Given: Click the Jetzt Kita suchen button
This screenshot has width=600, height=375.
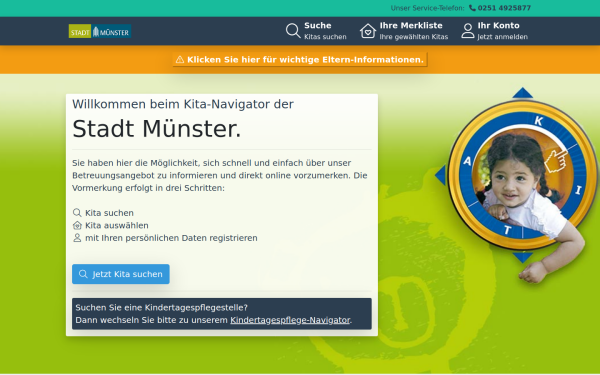Looking at the screenshot, I should pos(121,274).
